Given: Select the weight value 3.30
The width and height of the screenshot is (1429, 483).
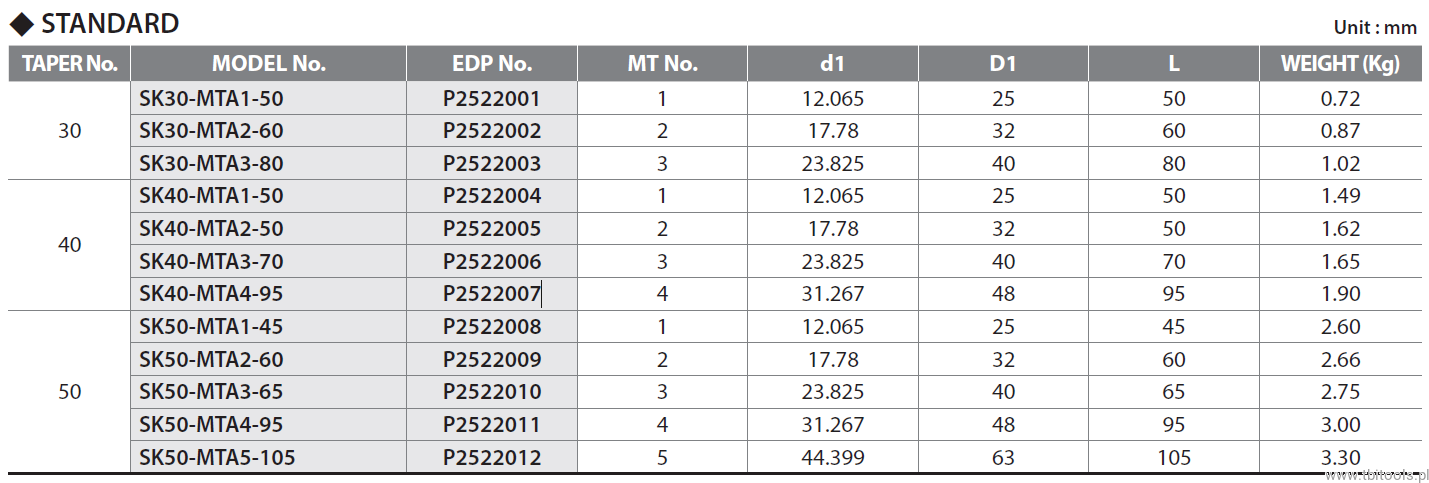Looking at the screenshot, I should (1339, 458).
